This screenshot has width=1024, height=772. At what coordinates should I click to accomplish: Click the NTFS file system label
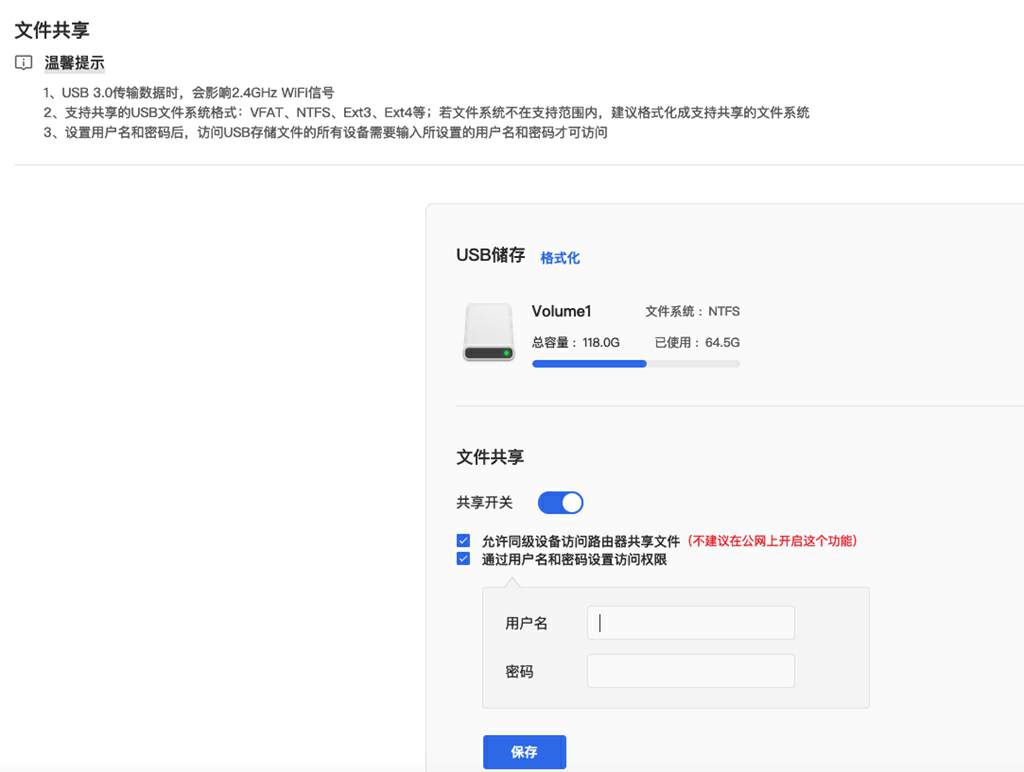point(693,311)
